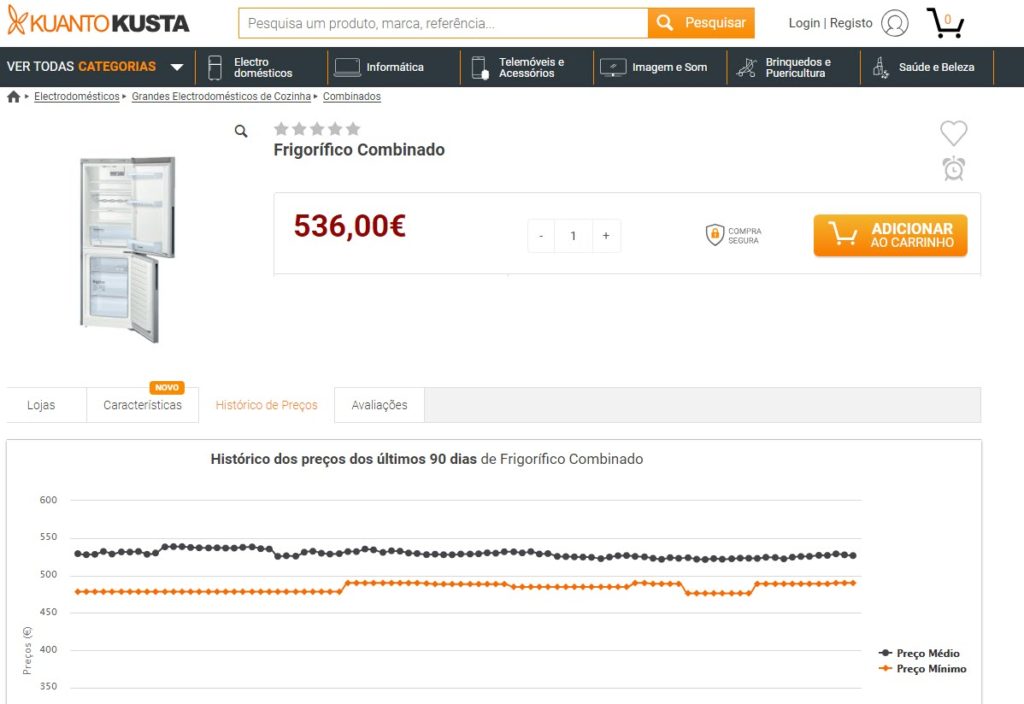Open the Avaliações tab

[x=379, y=405]
